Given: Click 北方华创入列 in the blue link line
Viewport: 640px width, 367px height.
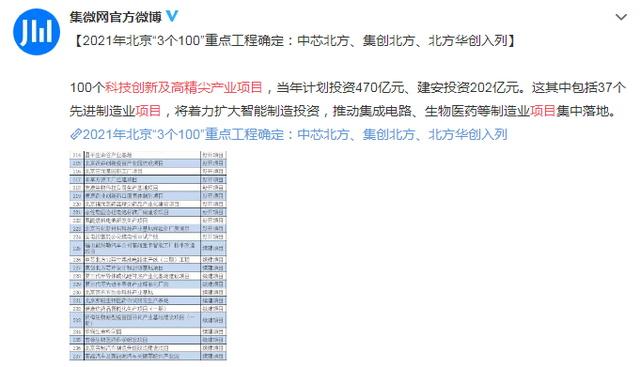Looking at the screenshot, I should (x=468, y=134).
